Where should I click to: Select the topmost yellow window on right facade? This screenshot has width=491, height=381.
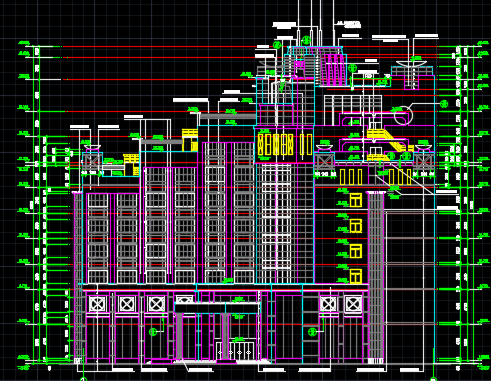(356, 200)
